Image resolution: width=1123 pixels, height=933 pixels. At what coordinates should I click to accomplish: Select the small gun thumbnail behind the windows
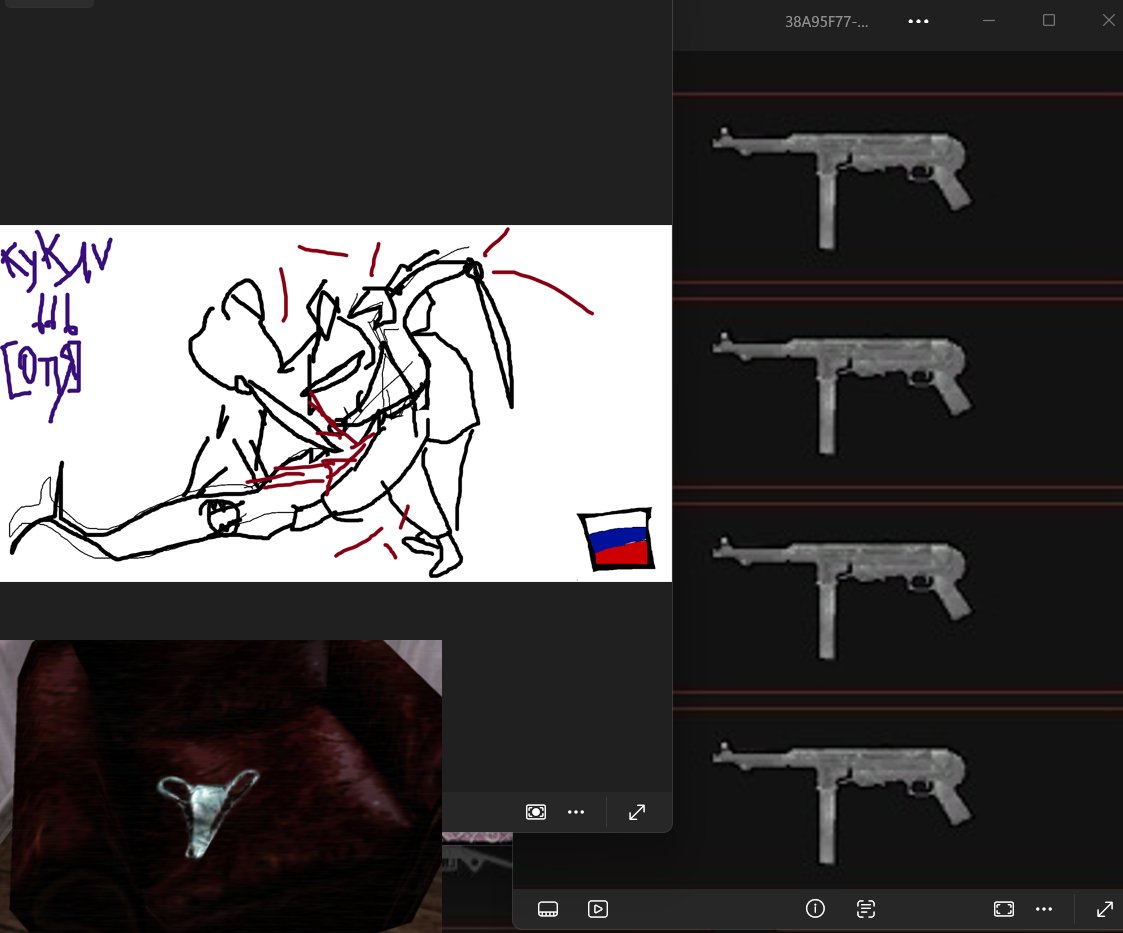click(x=477, y=859)
